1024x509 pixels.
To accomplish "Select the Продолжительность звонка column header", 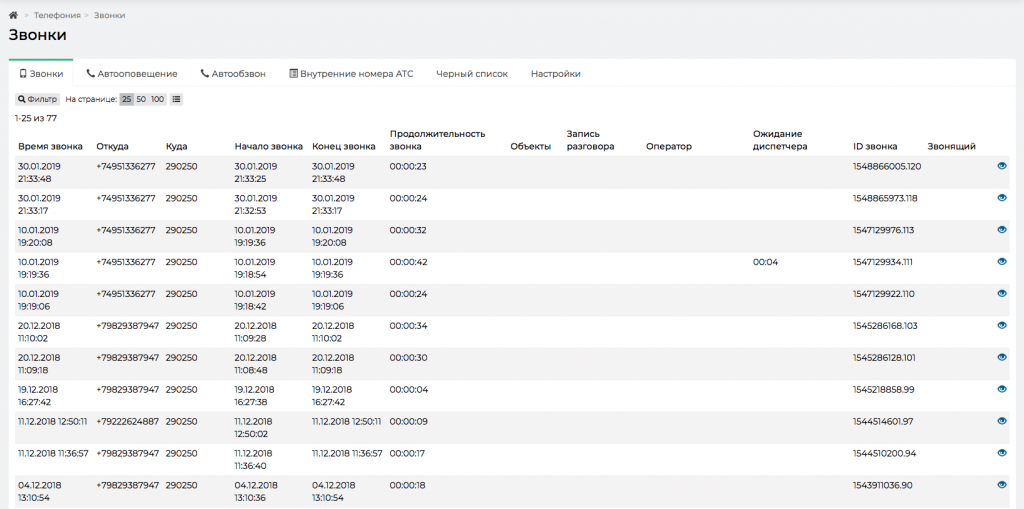I will (438, 140).
